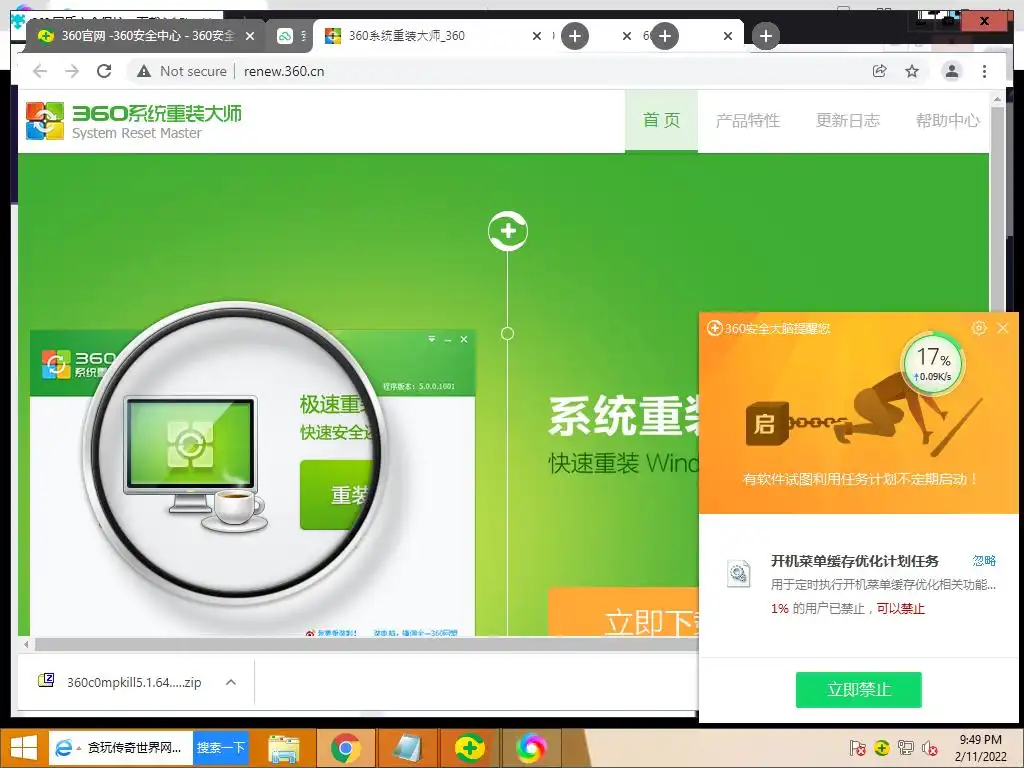Open File Explorer from the taskbar
This screenshot has width=1024, height=768.
tap(284, 748)
